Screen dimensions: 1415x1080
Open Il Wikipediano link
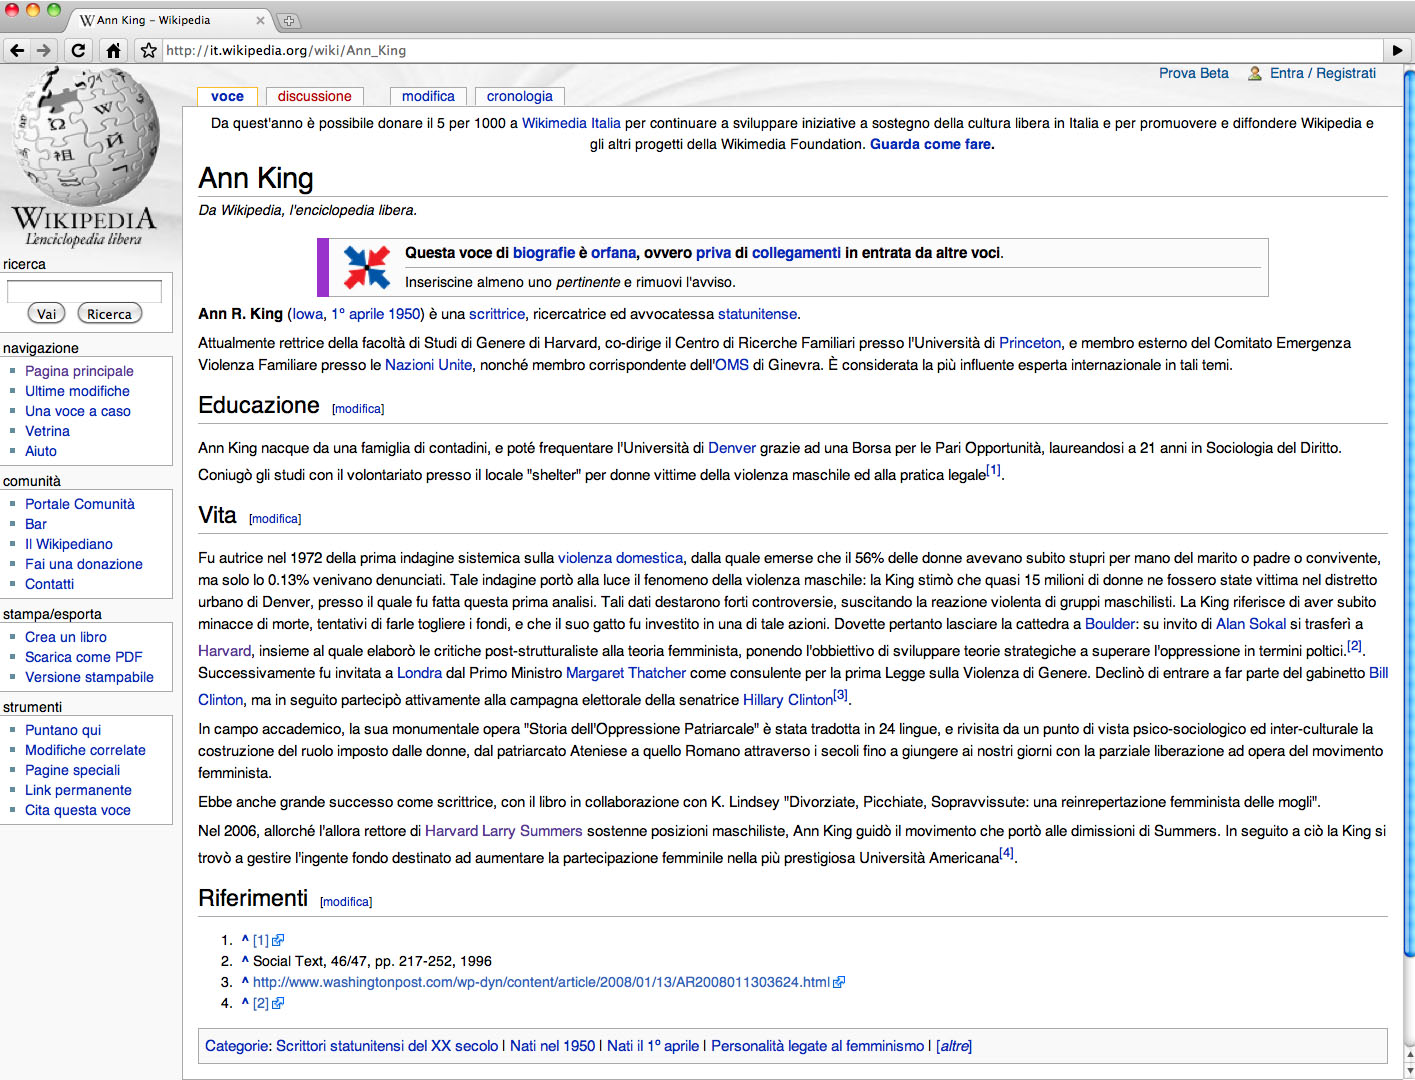pos(69,544)
